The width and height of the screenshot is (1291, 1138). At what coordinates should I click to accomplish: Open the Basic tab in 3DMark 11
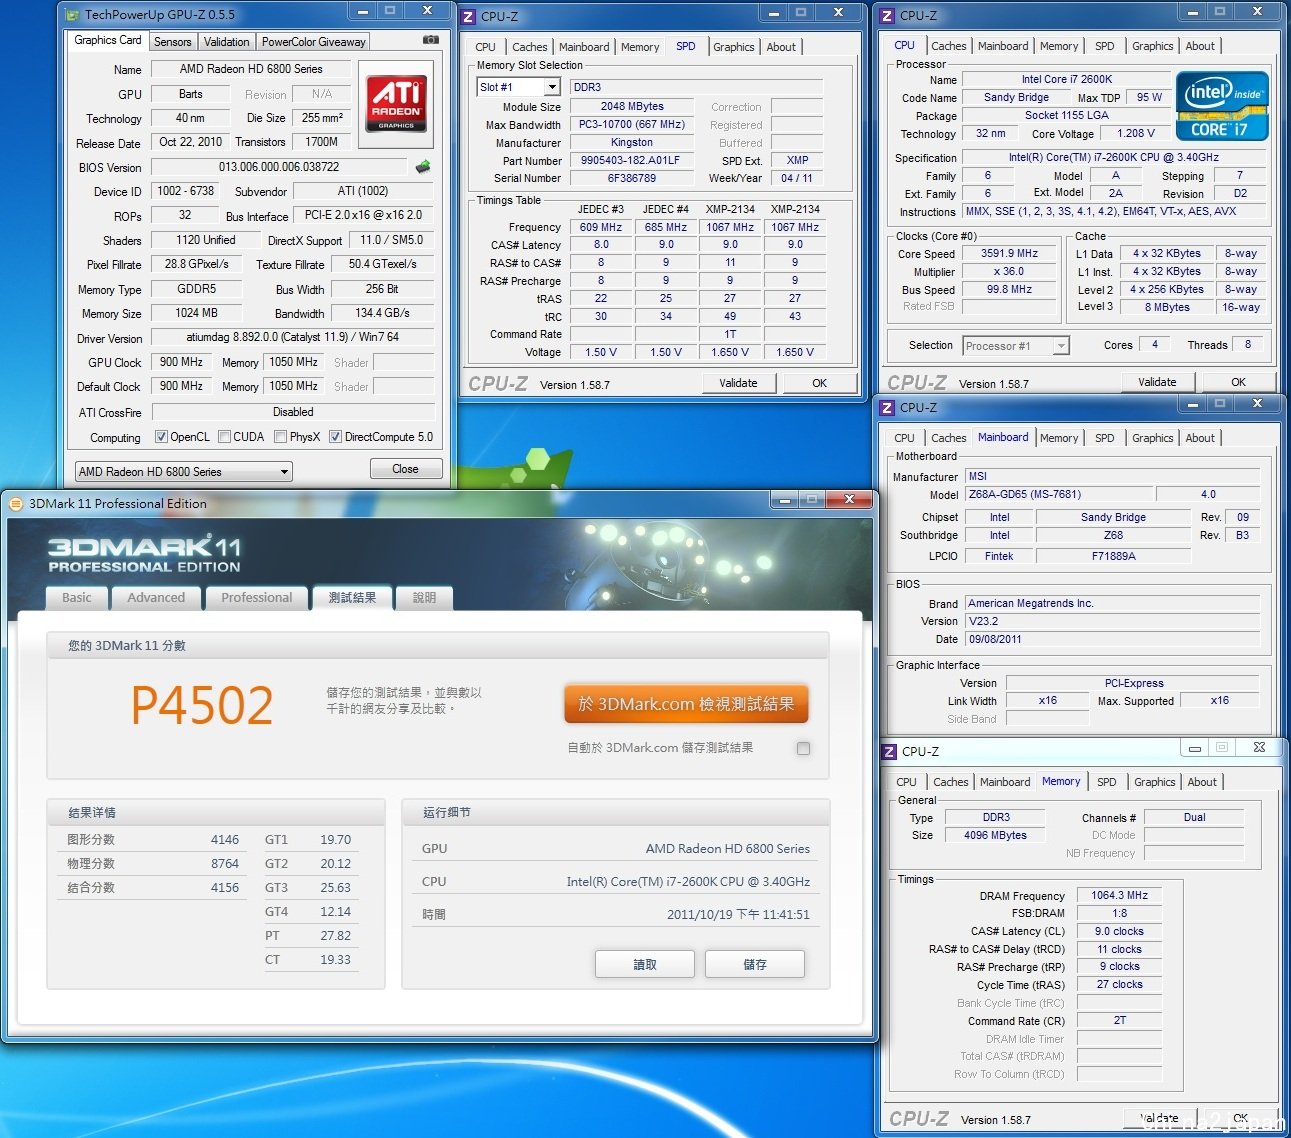[x=77, y=598]
